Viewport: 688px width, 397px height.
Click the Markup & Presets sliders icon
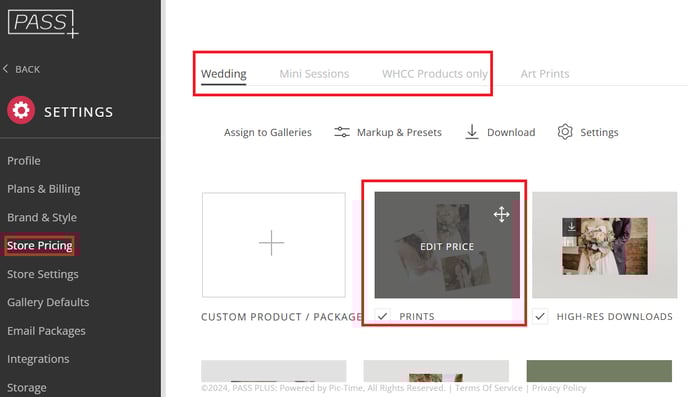[x=342, y=132]
